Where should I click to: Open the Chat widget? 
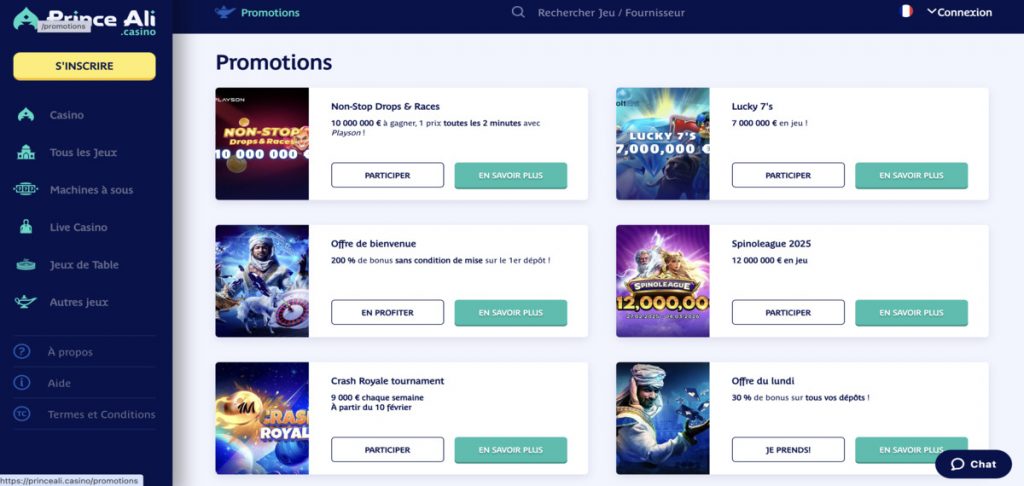[x=972, y=464]
